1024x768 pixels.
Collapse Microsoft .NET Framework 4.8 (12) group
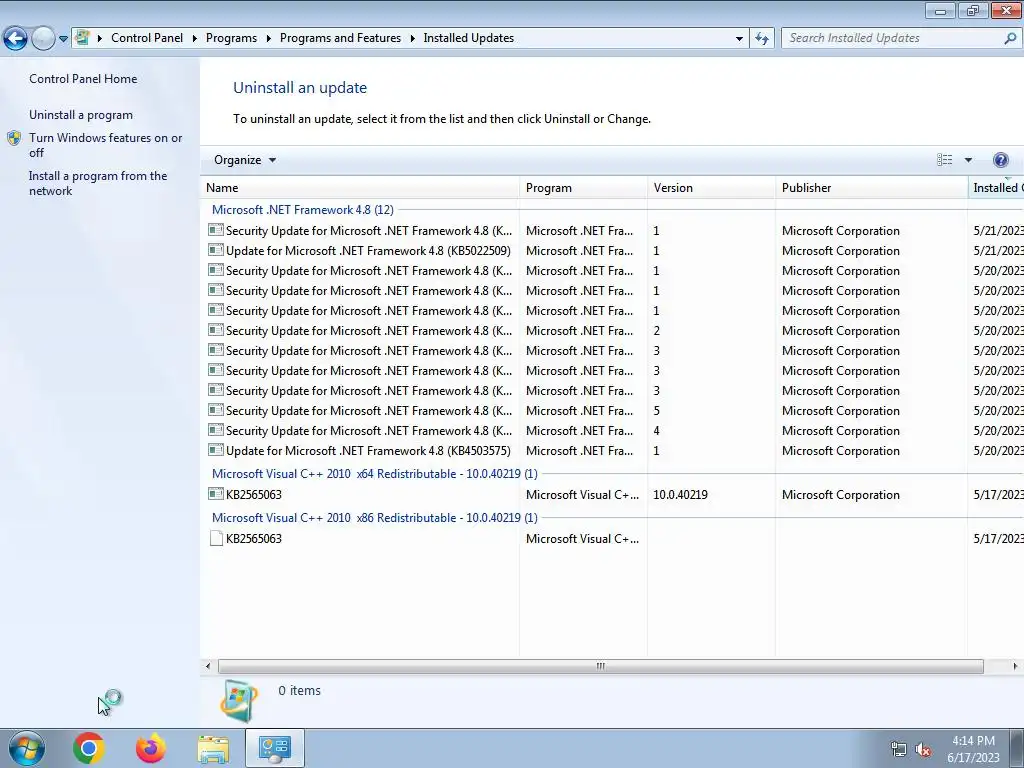tap(302, 210)
